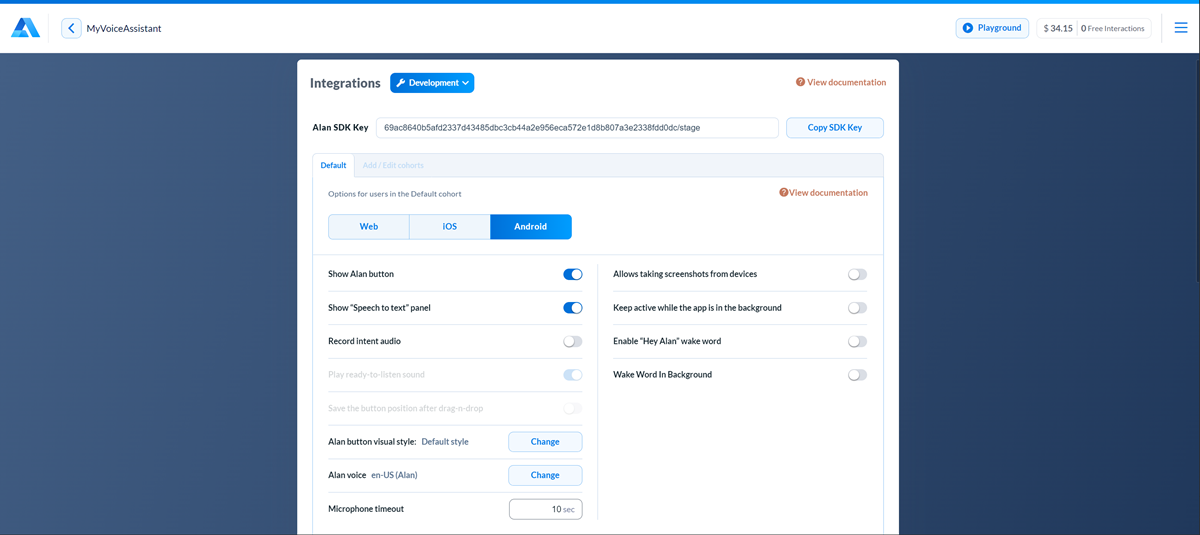The height and width of the screenshot is (535, 1200).
Task: Click the Alan logo icon
Action: click(25, 28)
